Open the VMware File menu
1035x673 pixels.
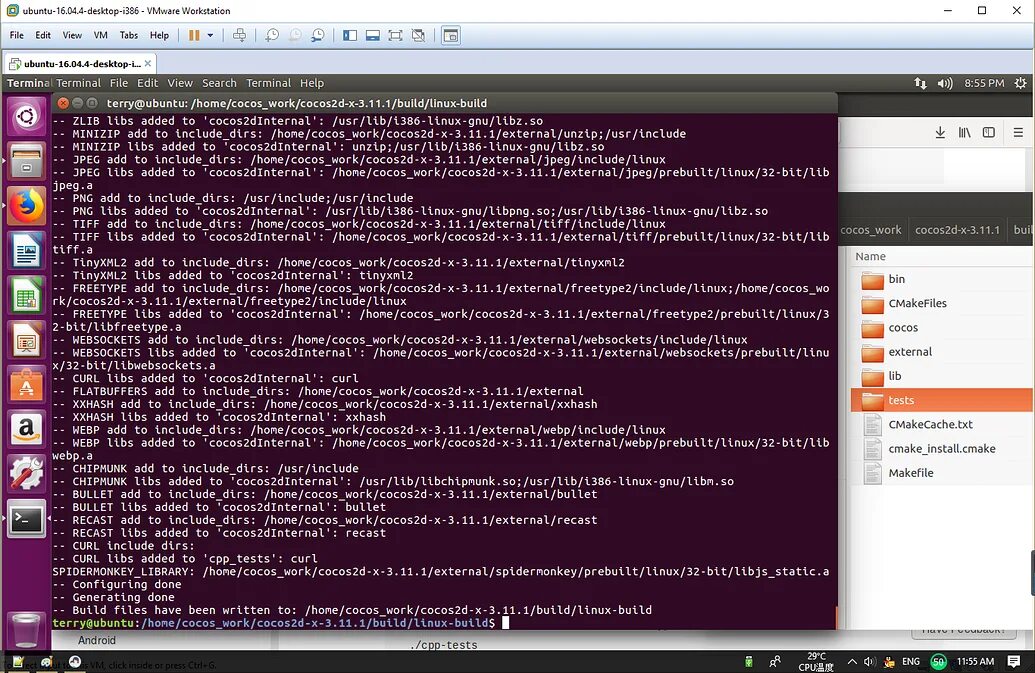coord(17,35)
